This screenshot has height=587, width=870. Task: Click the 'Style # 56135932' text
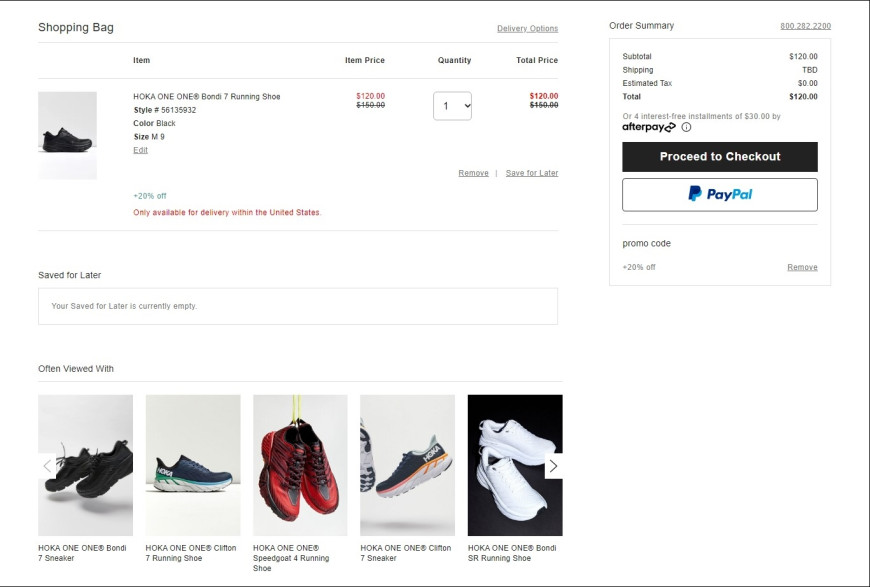[165, 110]
